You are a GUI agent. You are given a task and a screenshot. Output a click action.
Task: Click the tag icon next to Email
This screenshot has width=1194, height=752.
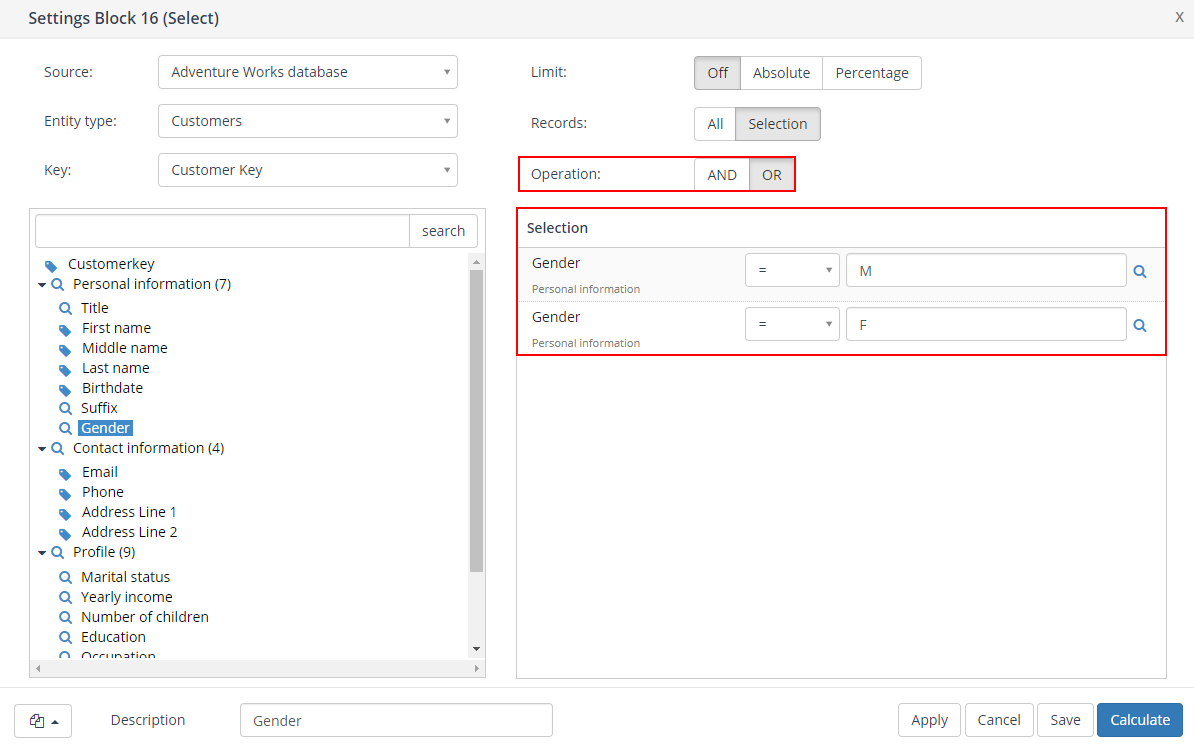65,473
